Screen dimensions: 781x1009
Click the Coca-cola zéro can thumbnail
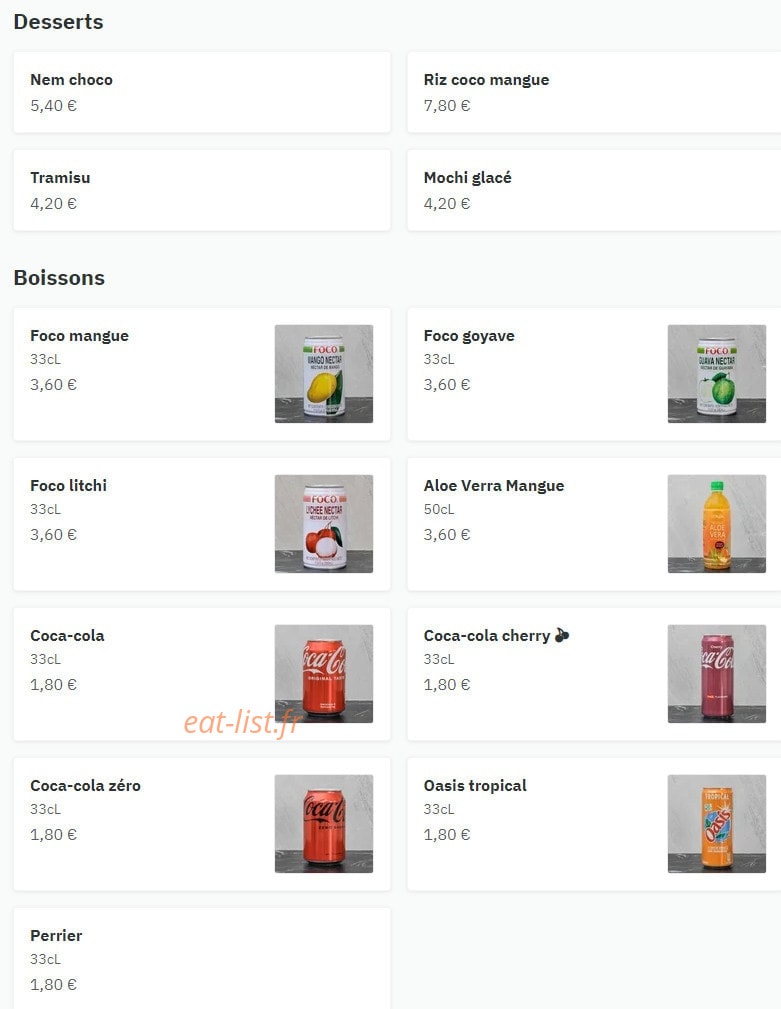point(324,824)
